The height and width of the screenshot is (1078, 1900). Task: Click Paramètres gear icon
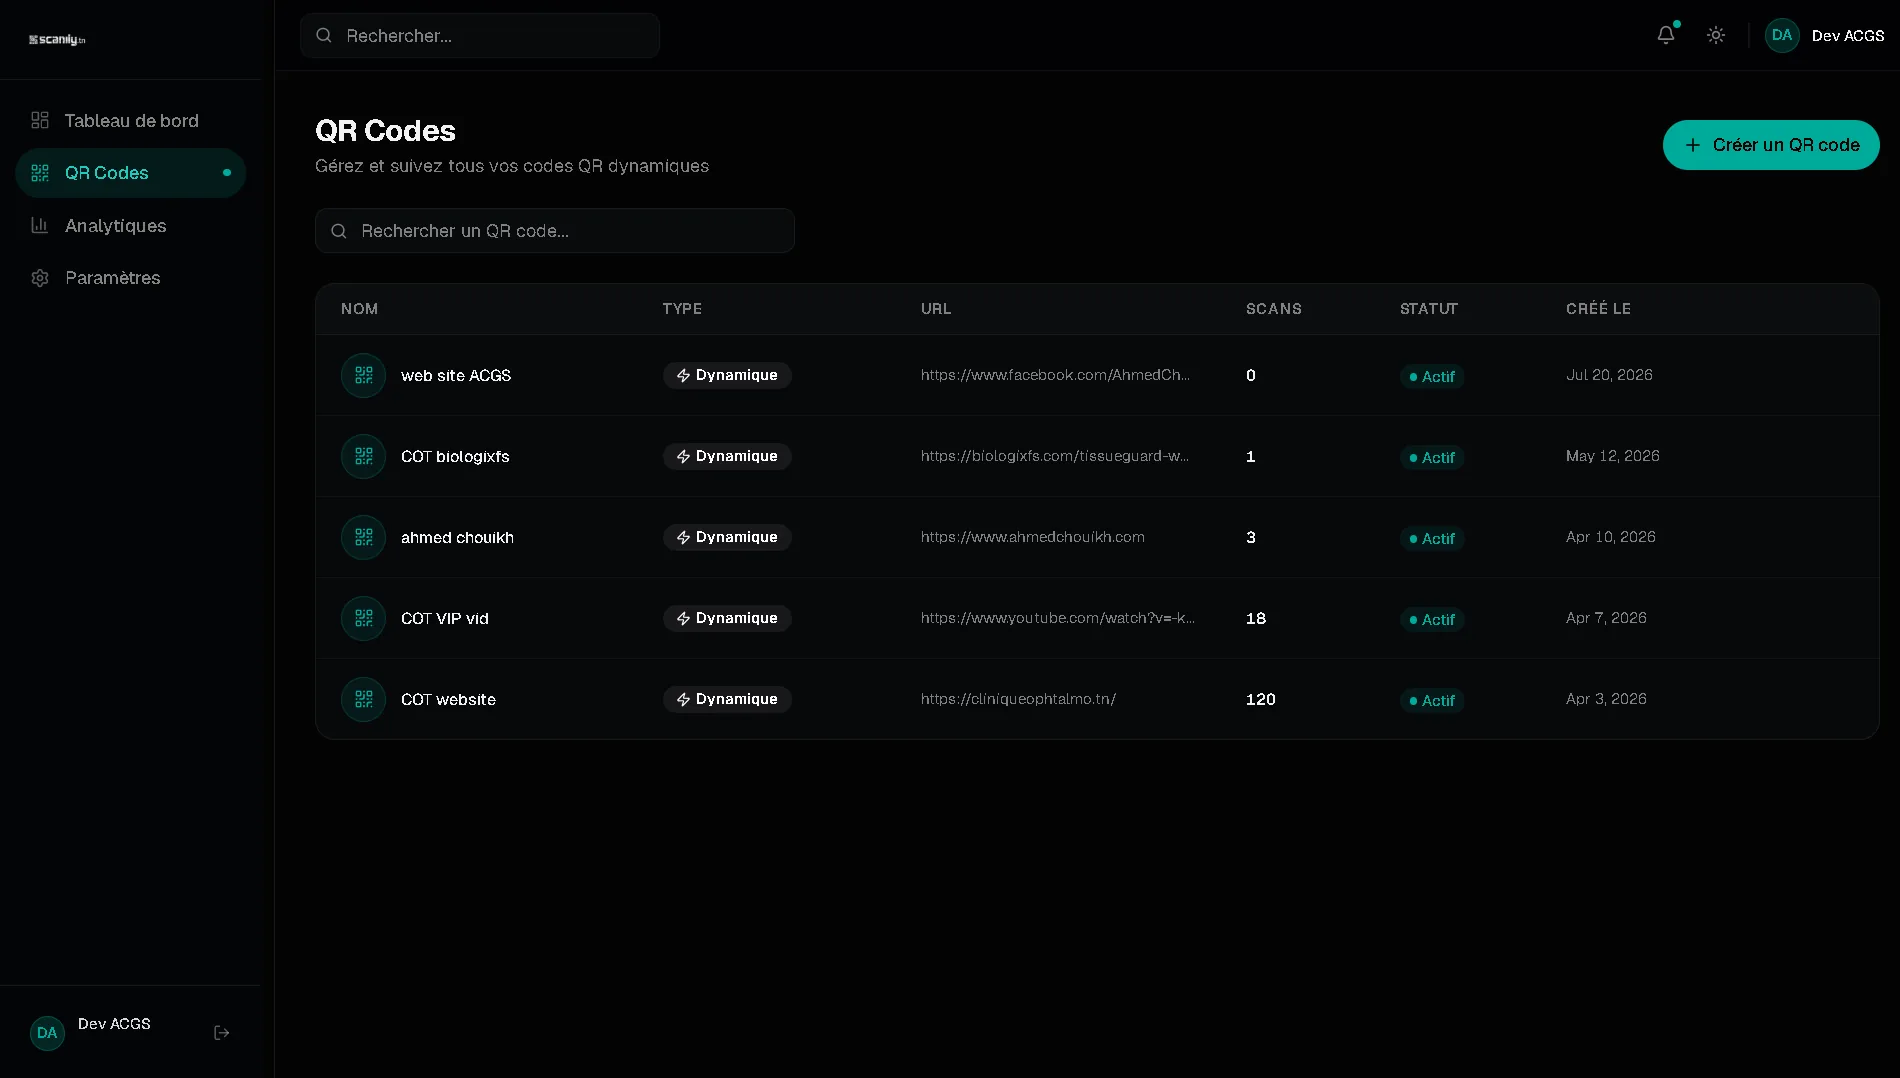pyautogui.click(x=40, y=278)
